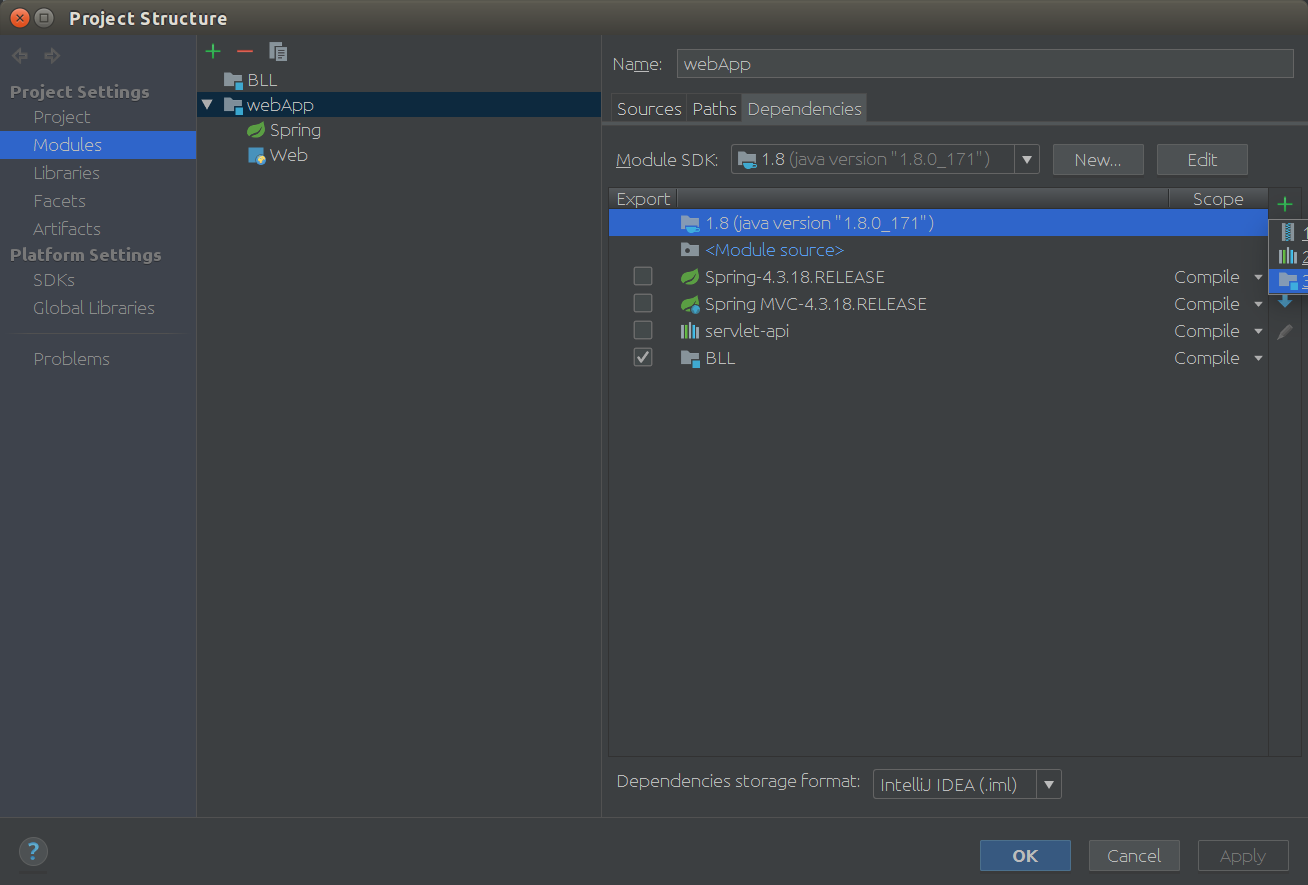Viewport: 1308px width, 885px height.
Task: Select the Module source row
Action: [x=938, y=250]
